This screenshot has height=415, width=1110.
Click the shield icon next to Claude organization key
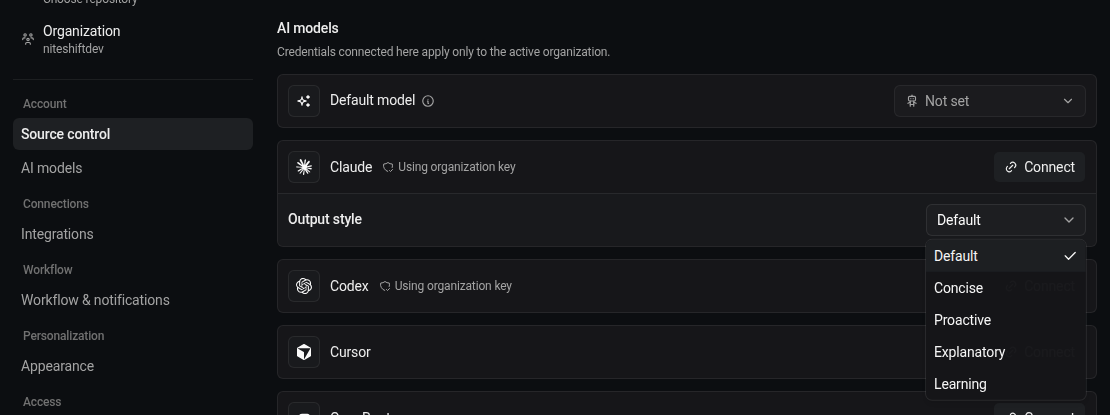click(388, 167)
